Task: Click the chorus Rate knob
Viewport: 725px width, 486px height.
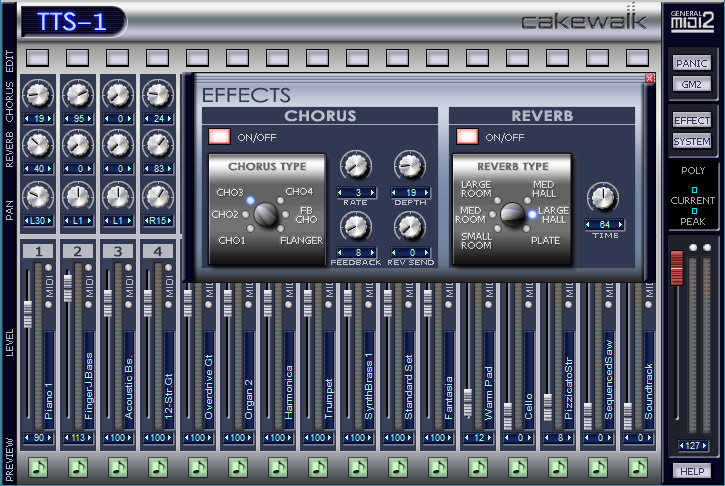Action: 356,166
